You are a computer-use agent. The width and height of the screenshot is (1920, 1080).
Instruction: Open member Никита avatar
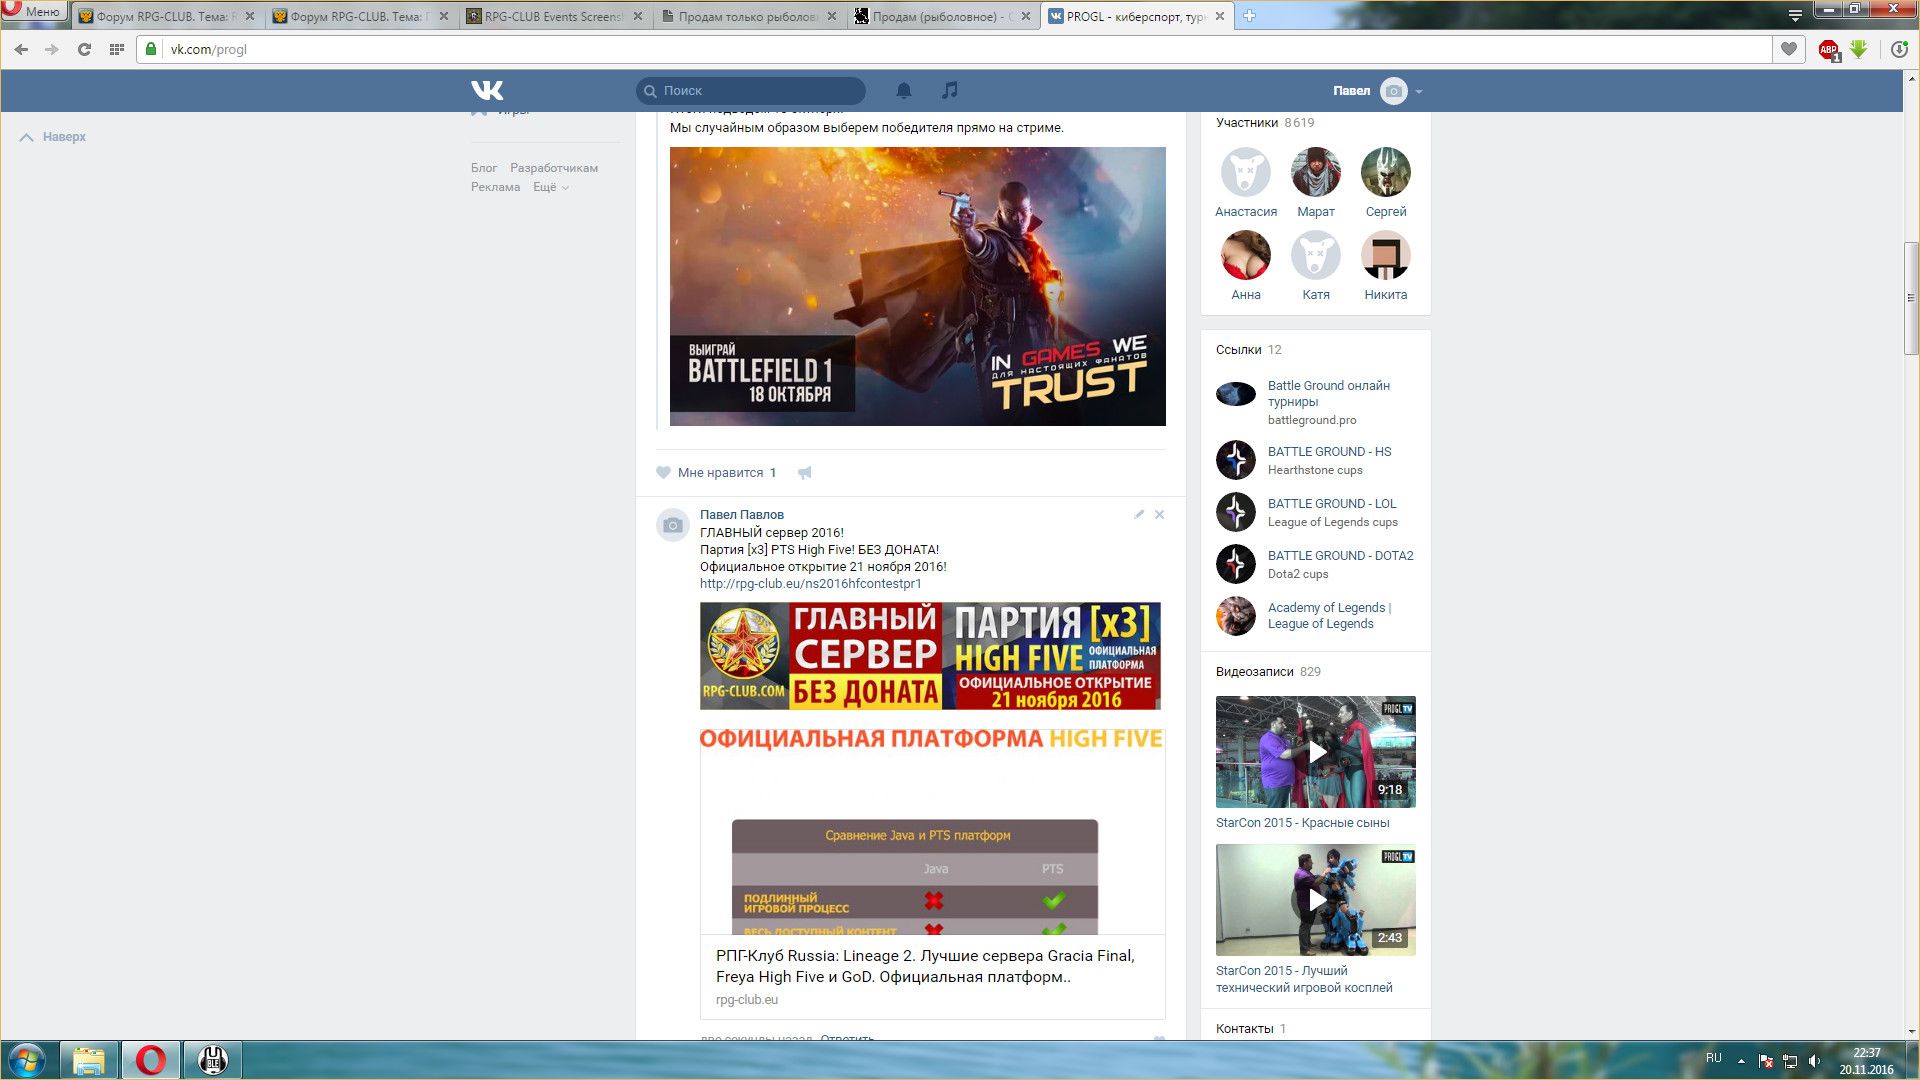(1386, 255)
